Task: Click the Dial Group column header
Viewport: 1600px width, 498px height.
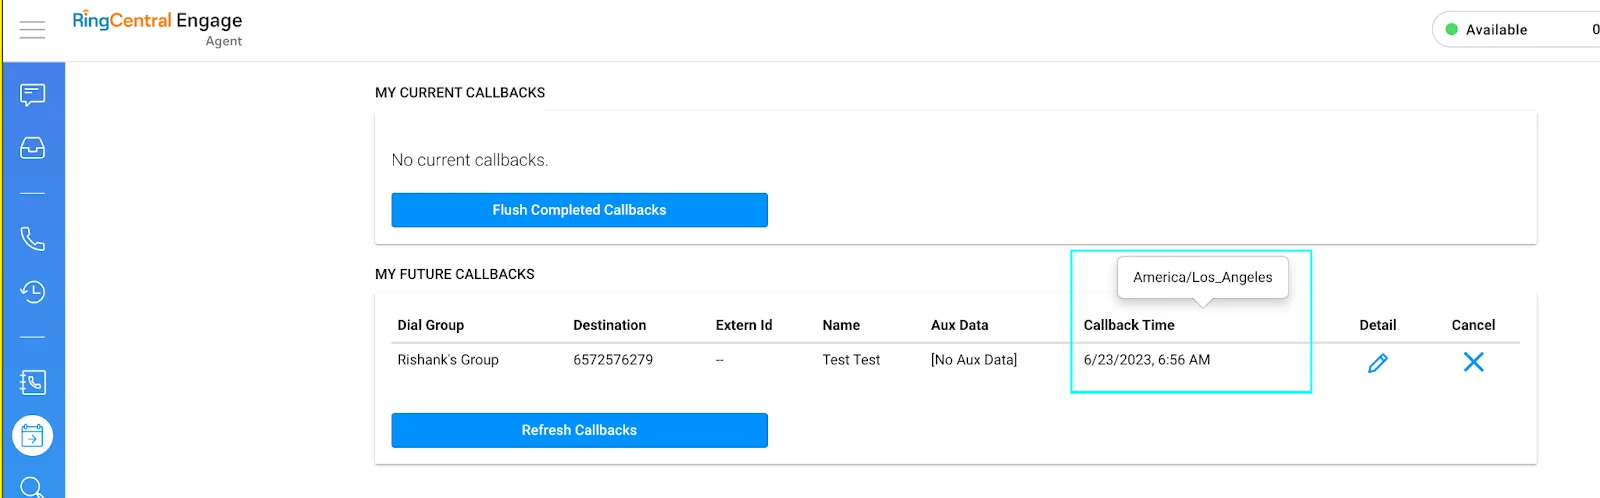Action: 430,325
